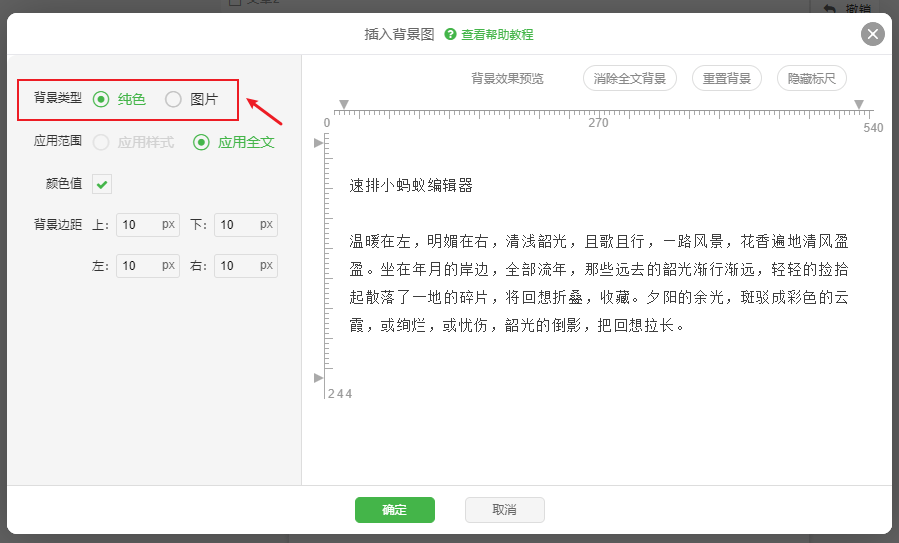Close the 插入背景图 dialog
899x543 pixels.
pos(873,34)
